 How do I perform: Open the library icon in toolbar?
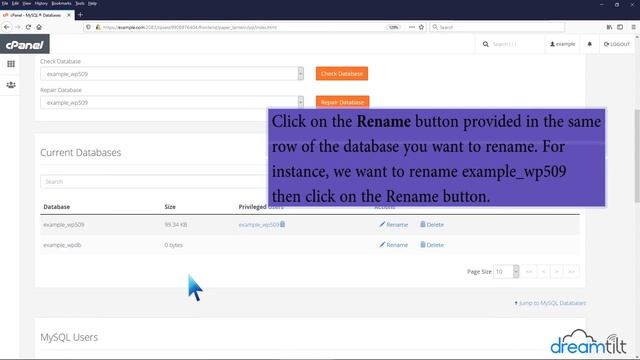pos(609,27)
